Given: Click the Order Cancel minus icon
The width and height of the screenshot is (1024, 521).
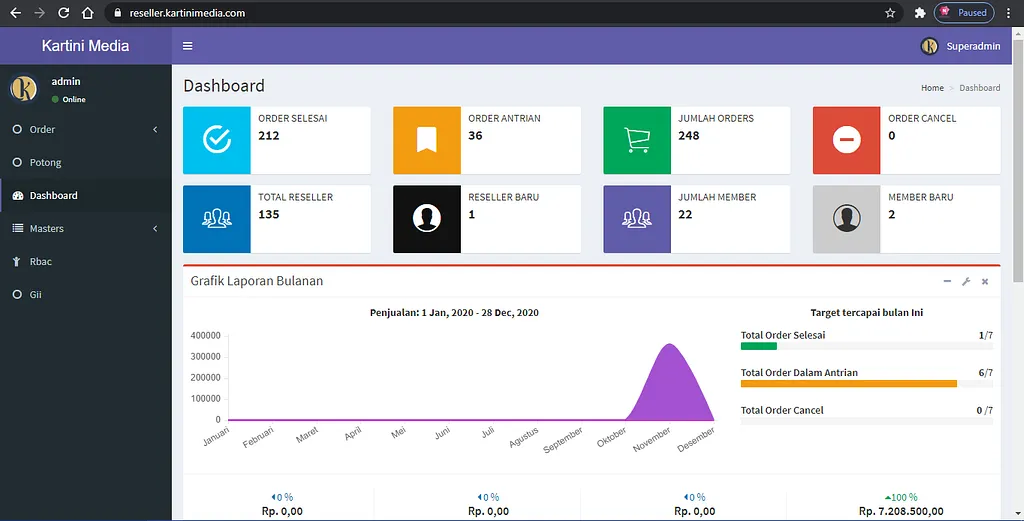Looking at the screenshot, I should tap(846, 140).
